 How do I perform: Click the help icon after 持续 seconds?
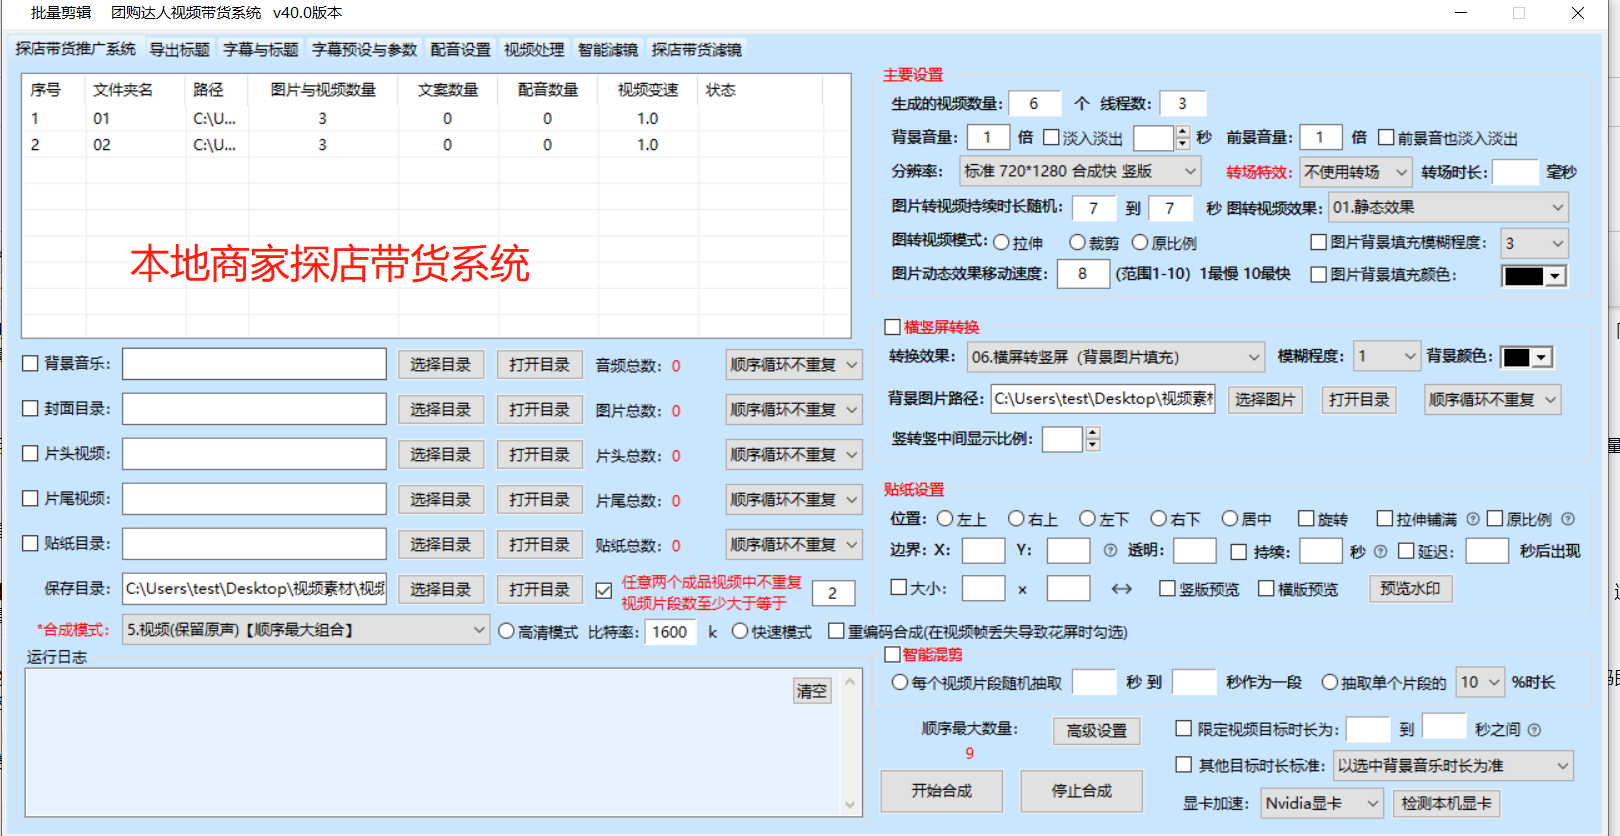pyautogui.click(x=1381, y=551)
